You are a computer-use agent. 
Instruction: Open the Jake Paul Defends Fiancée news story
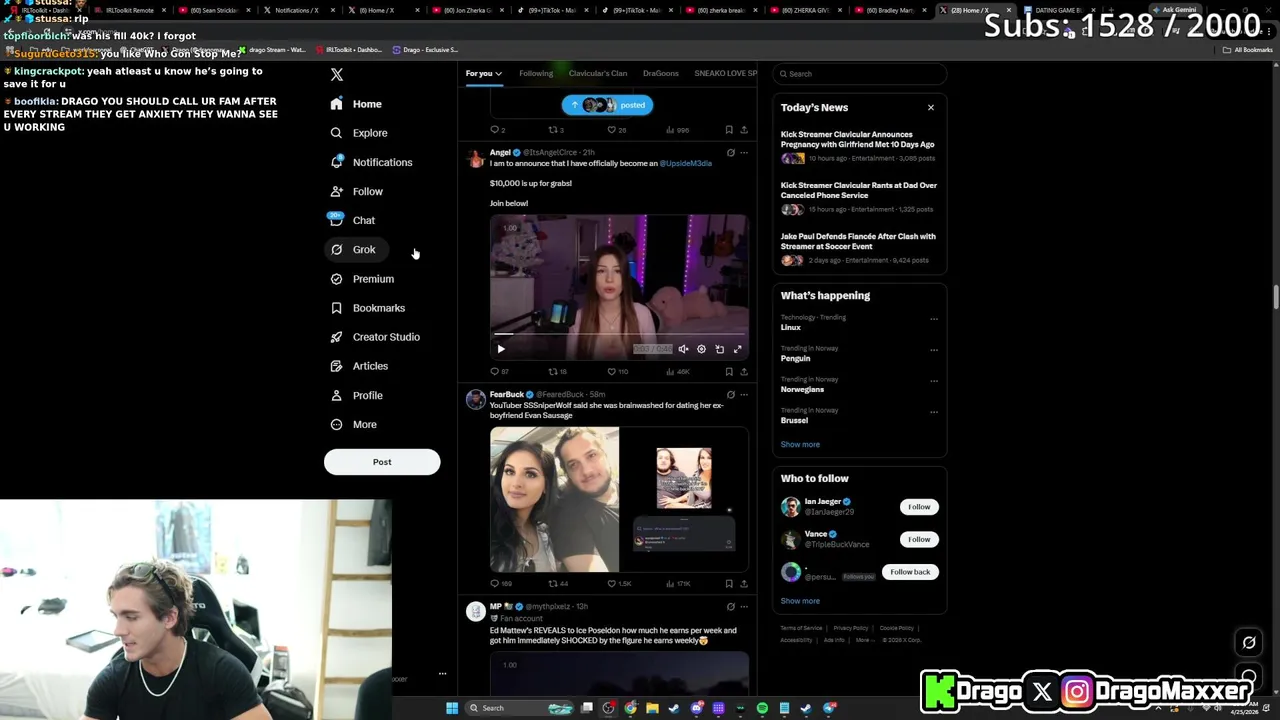pos(858,248)
